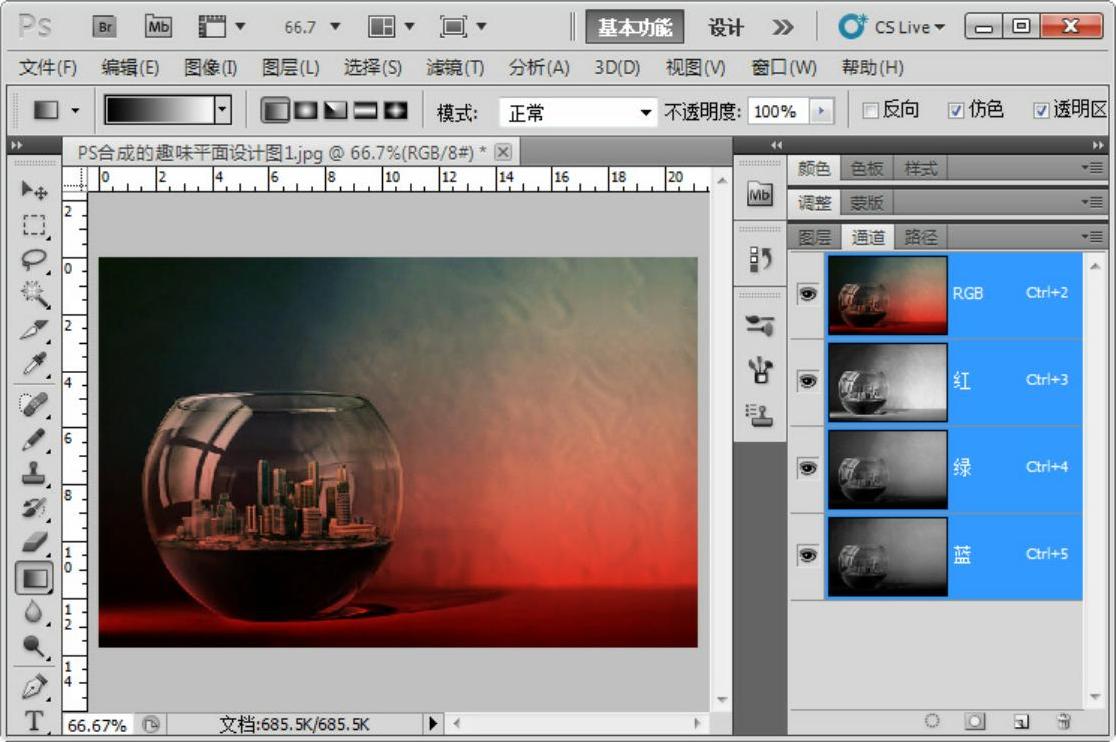Open the 滤镜(T) menu
This screenshot has width=1116, height=742.
pyautogui.click(x=455, y=67)
